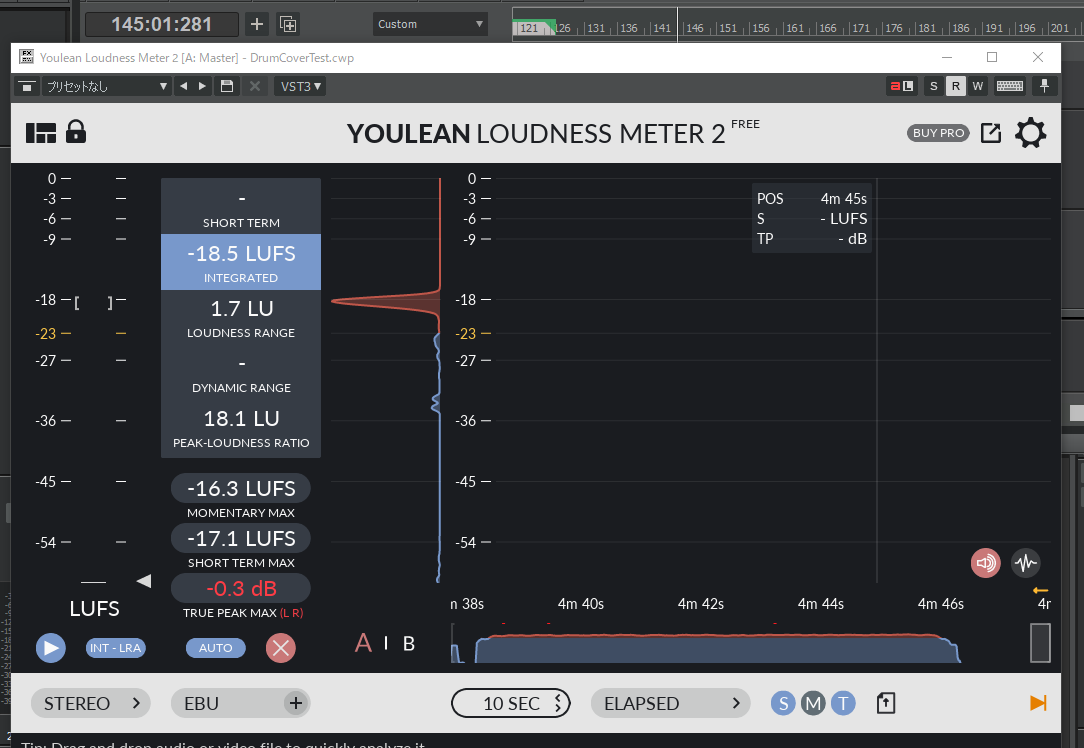Click the save preset floppy icon

[227, 86]
